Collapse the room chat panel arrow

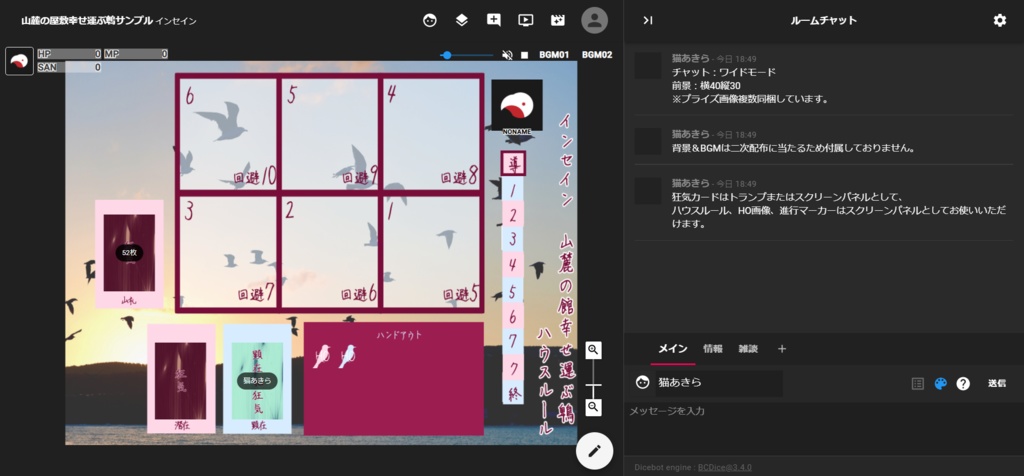(x=647, y=20)
